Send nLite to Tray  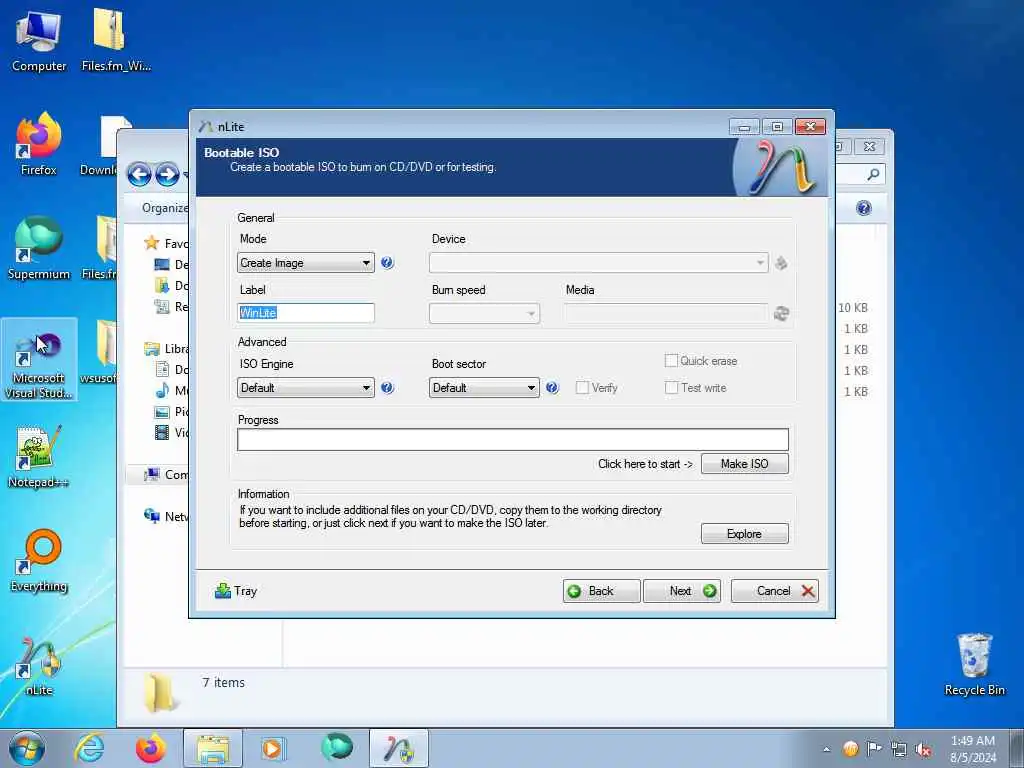pos(236,590)
